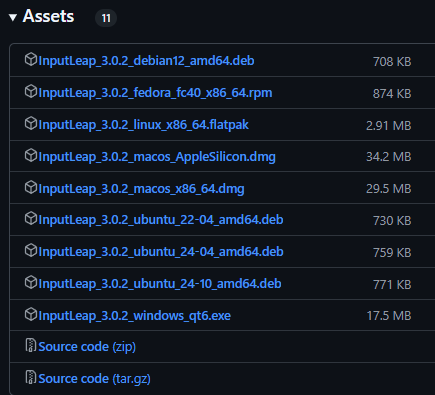Download InputLeap_3.0.2_ubuntu_24-04_amd64.deb

161,252
